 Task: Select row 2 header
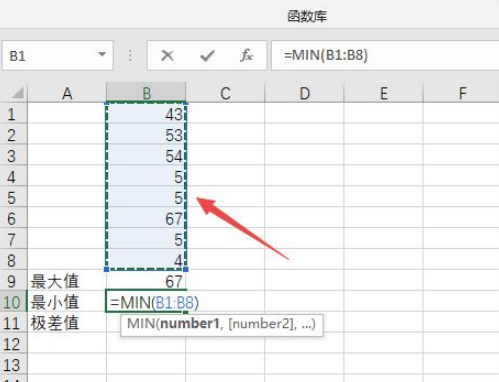[x=13, y=134]
